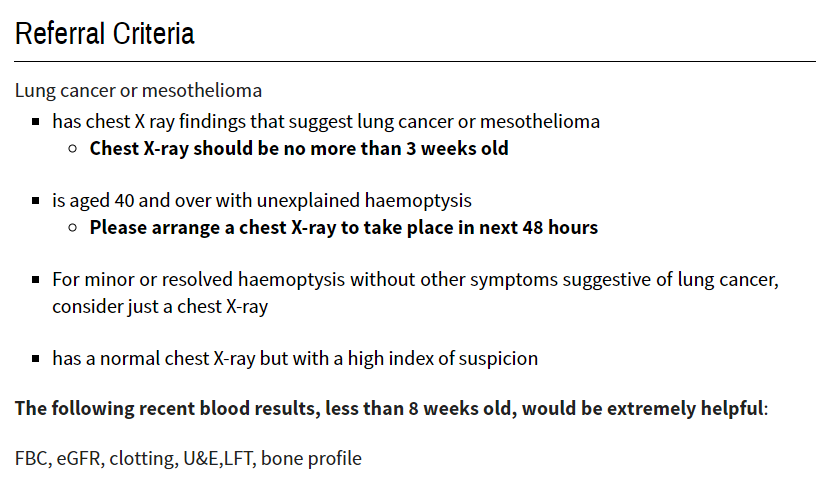Click the 'aged 40 and over' bullet line
Image resolution: width=823 pixels, height=493 pixels.
[x=262, y=201]
